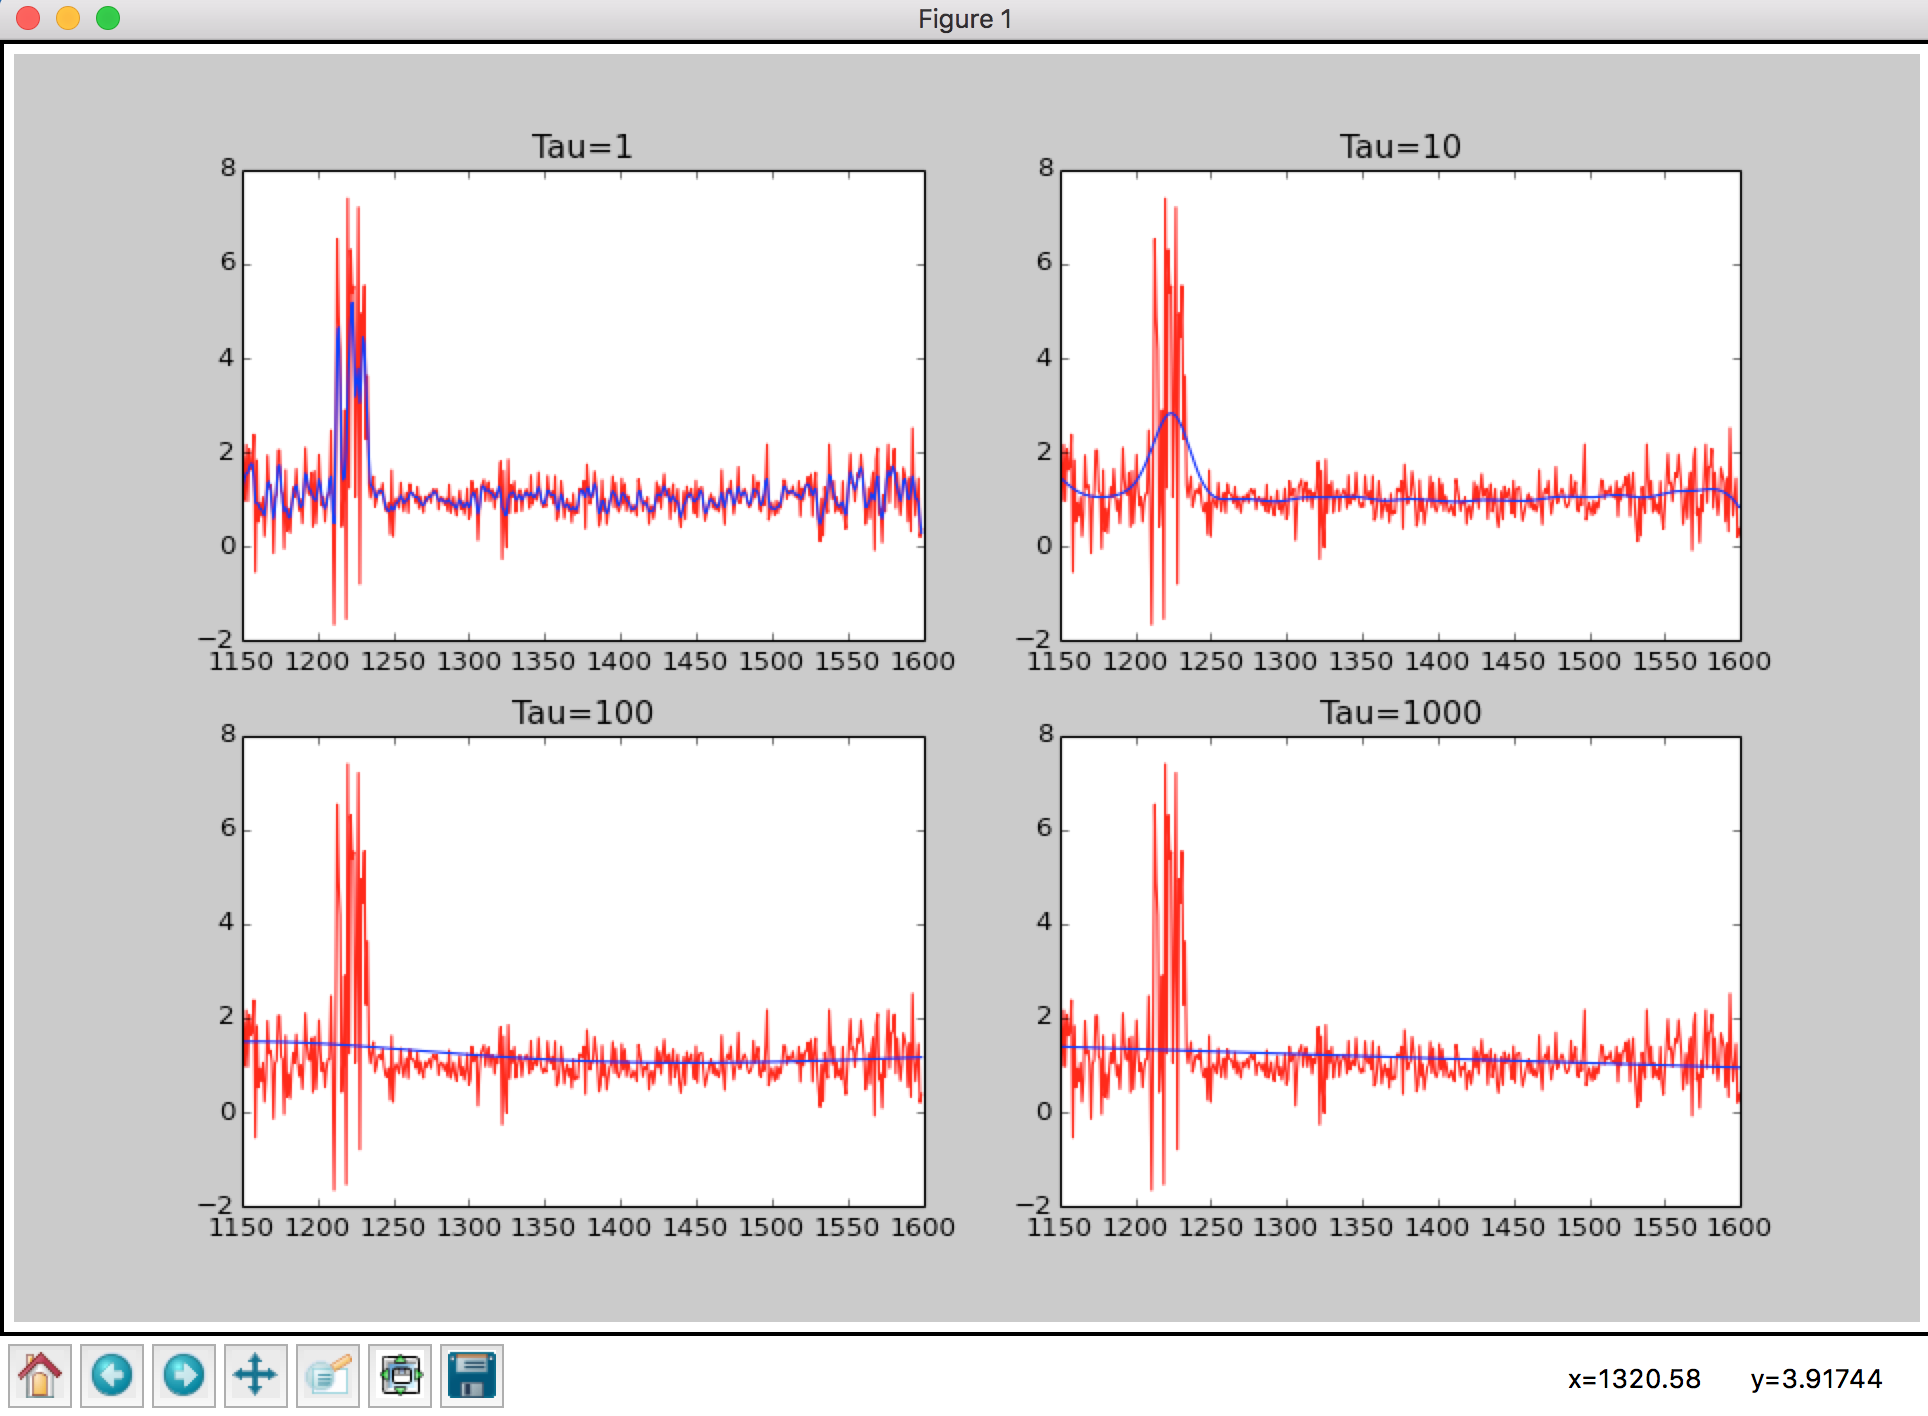Click the Figure 1 window title
The height and width of the screenshot is (1416, 1928).
point(965,19)
